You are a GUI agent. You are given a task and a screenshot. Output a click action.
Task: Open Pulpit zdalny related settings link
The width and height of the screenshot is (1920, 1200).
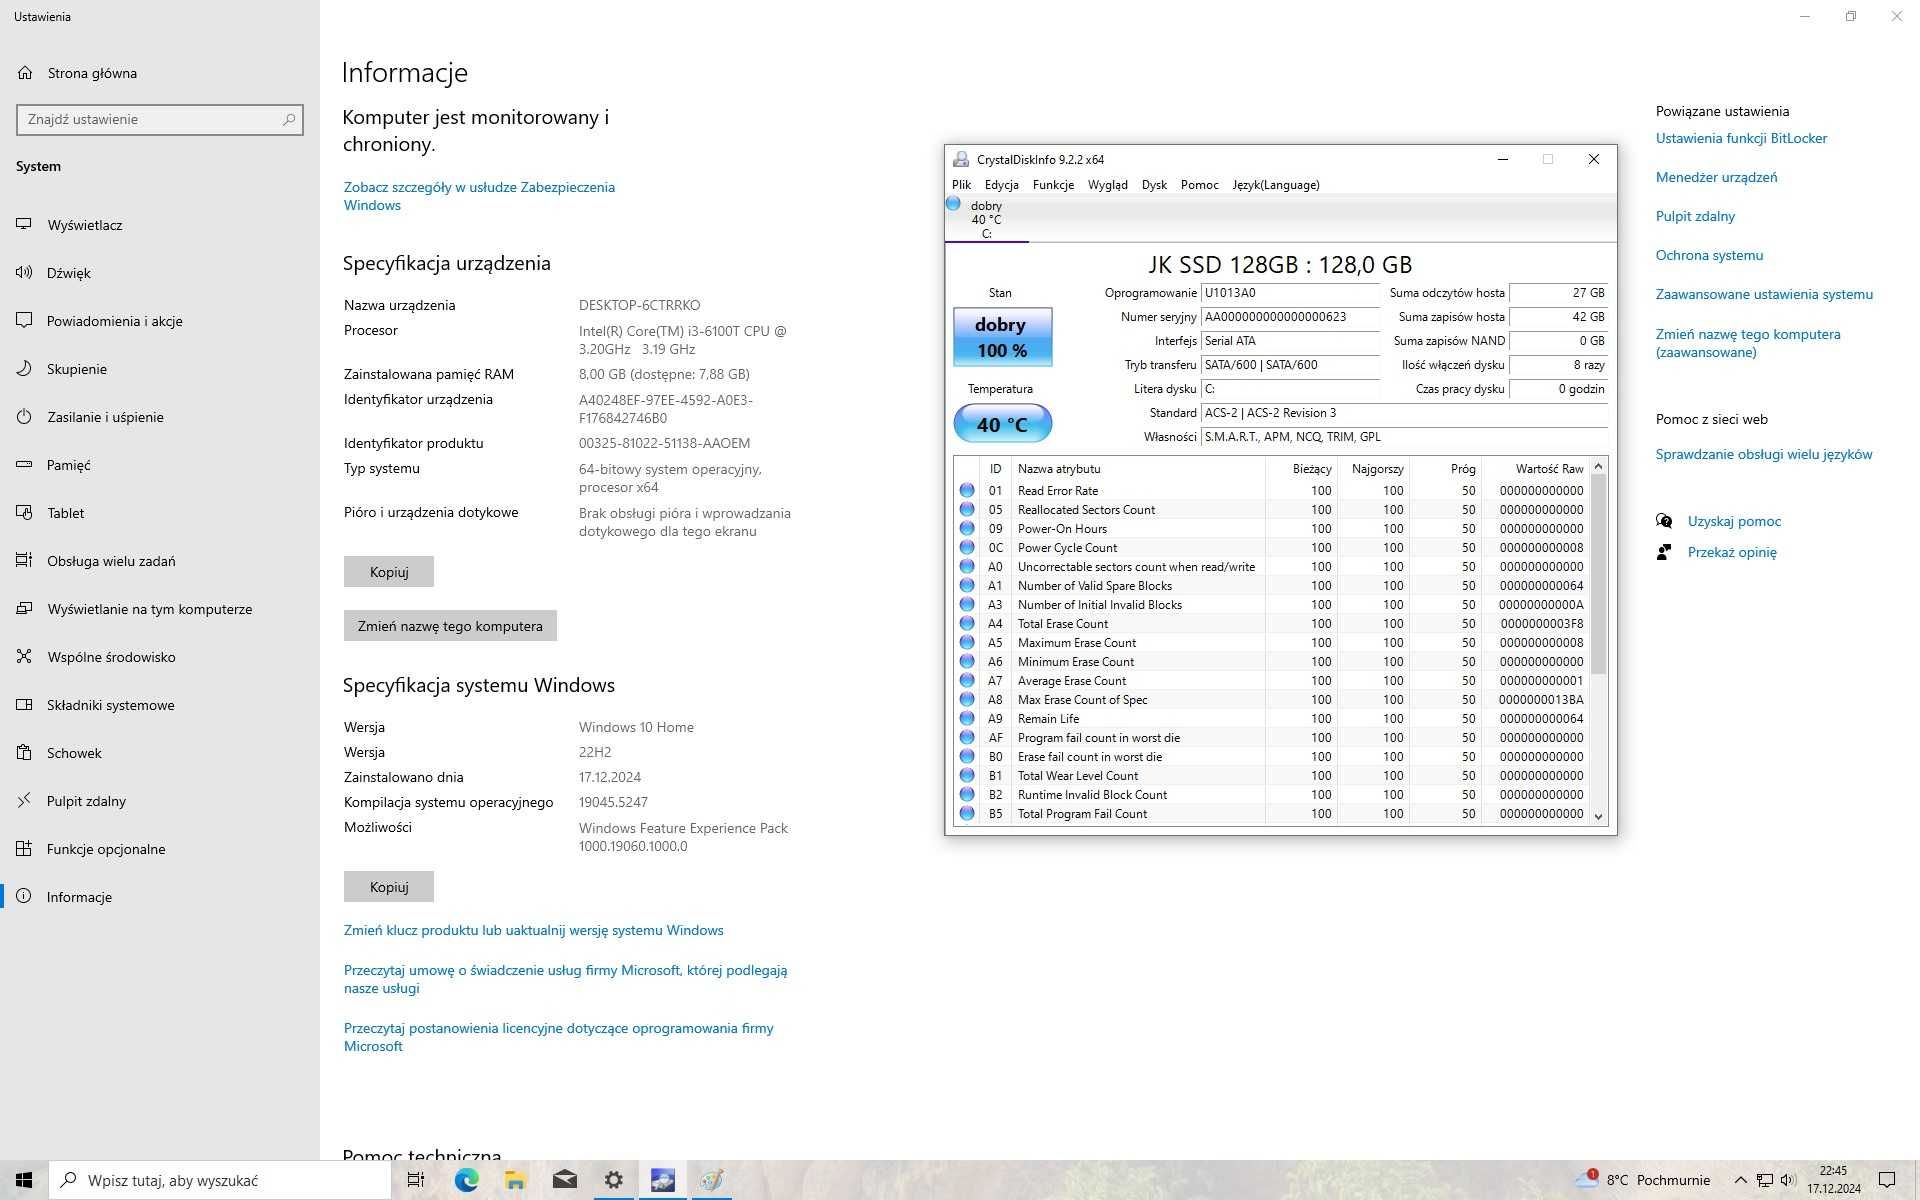(x=1695, y=216)
